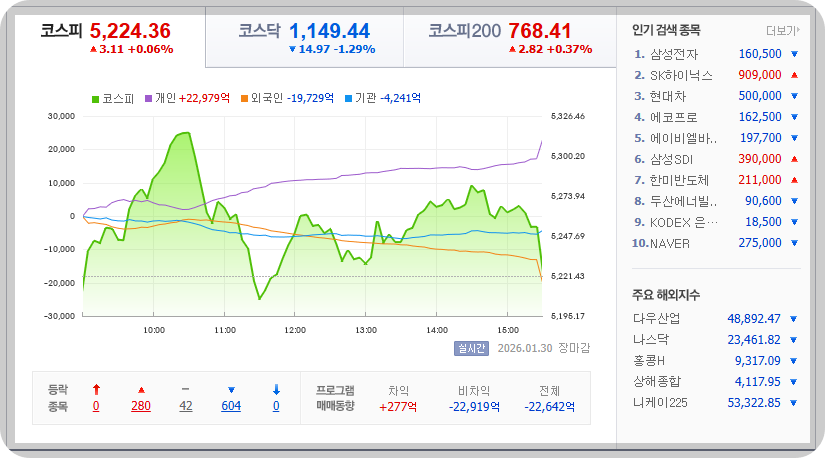The width and height of the screenshot is (825, 458).
Task: Click the 비차익 value -22,919억
Action: (x=475, y=407)
